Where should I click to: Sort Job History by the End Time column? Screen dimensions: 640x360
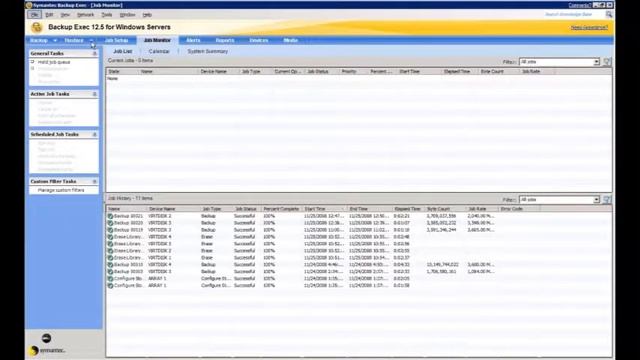point(369,209)
